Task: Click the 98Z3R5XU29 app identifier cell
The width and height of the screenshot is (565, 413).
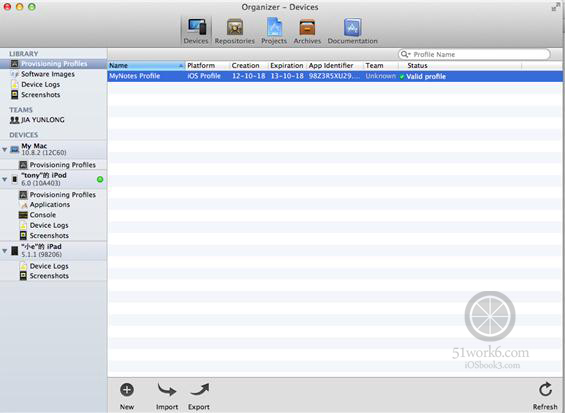Action: tap(334, 76)
